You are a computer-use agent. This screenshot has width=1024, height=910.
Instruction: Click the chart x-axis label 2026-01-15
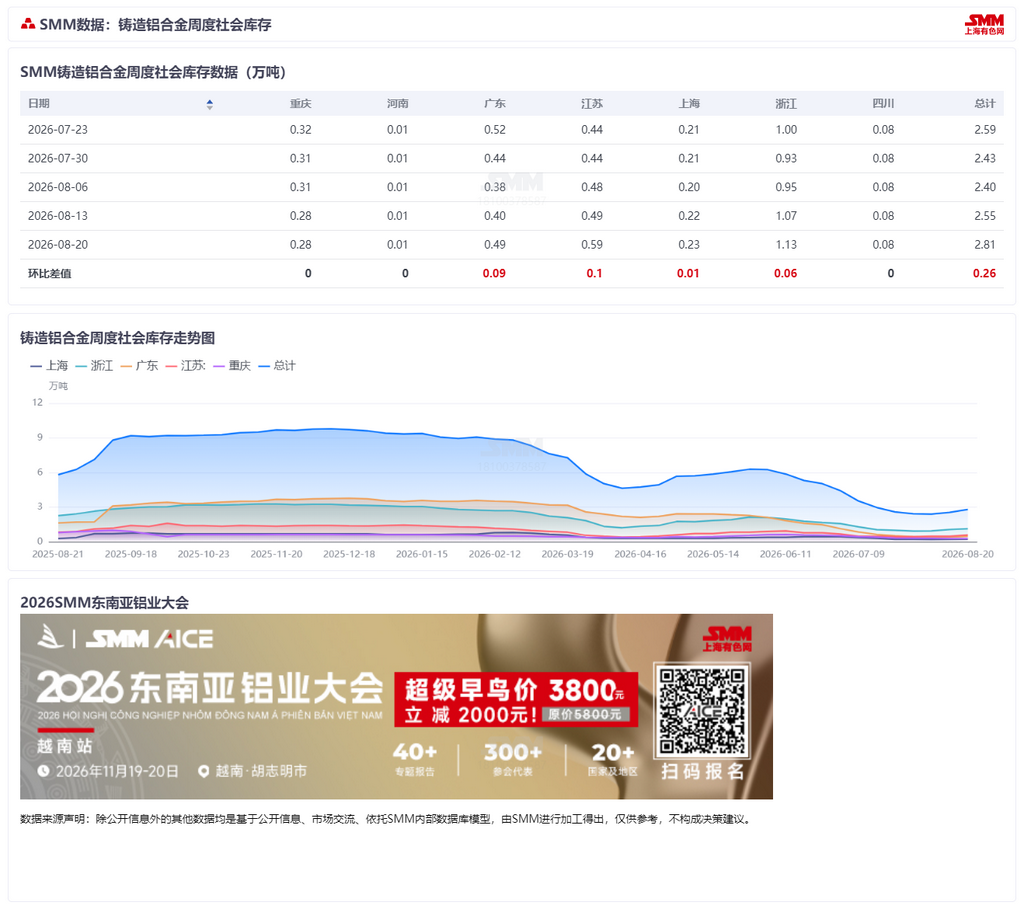coord(422,554)
